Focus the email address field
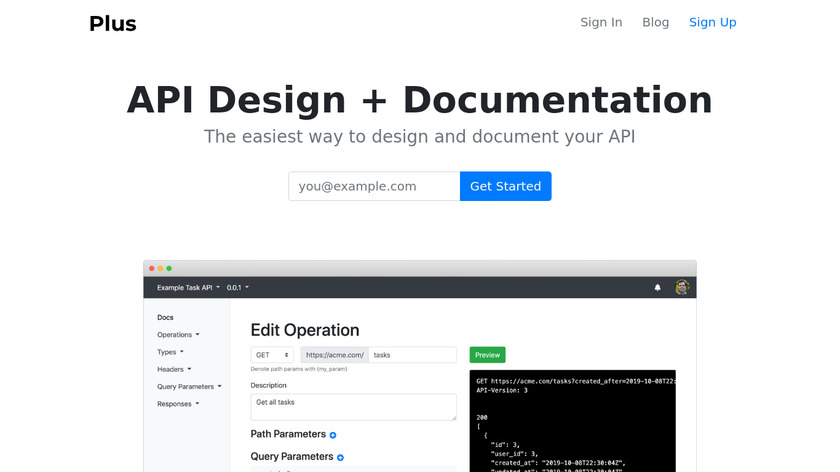This screenshot has height=472, width=840. pos(374,186)
